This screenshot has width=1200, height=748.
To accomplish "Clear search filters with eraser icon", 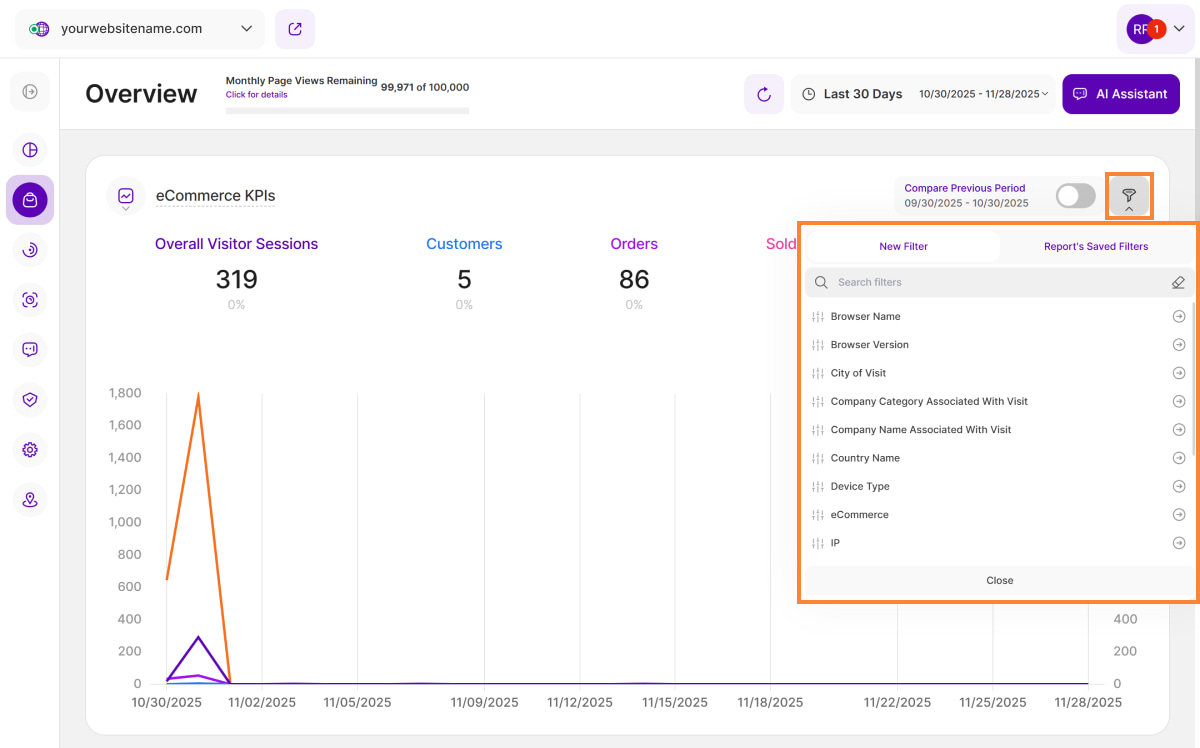I will [x=1178, y=283].
